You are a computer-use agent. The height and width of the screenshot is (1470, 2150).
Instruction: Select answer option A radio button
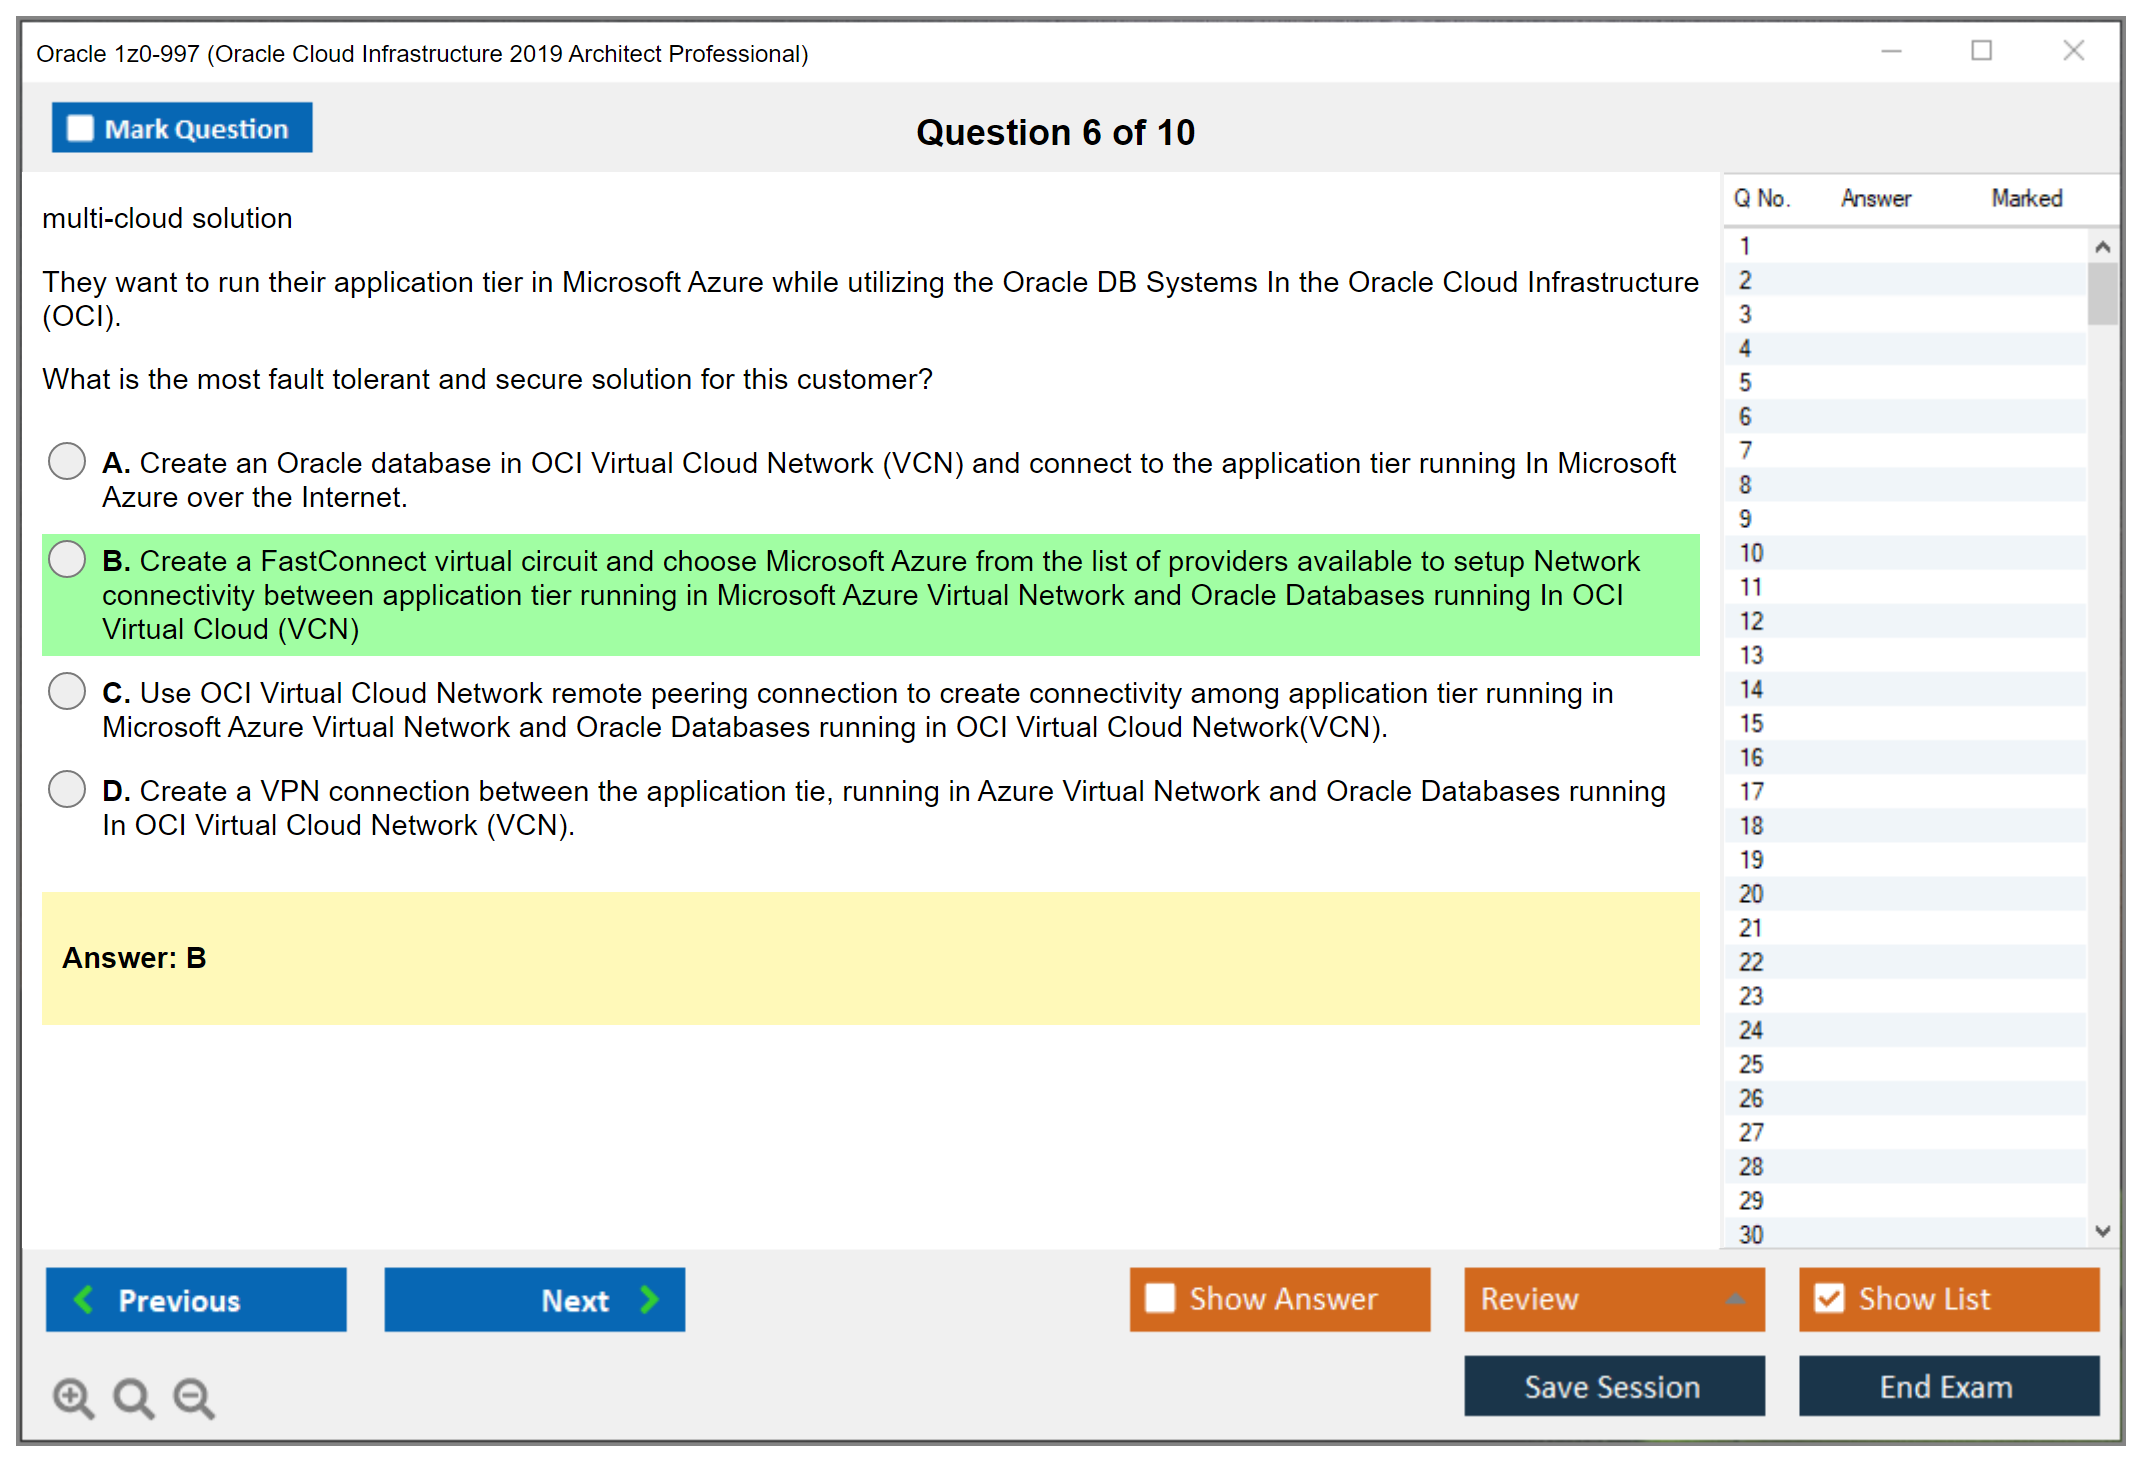pyautogui.click(x=67, y=461)
